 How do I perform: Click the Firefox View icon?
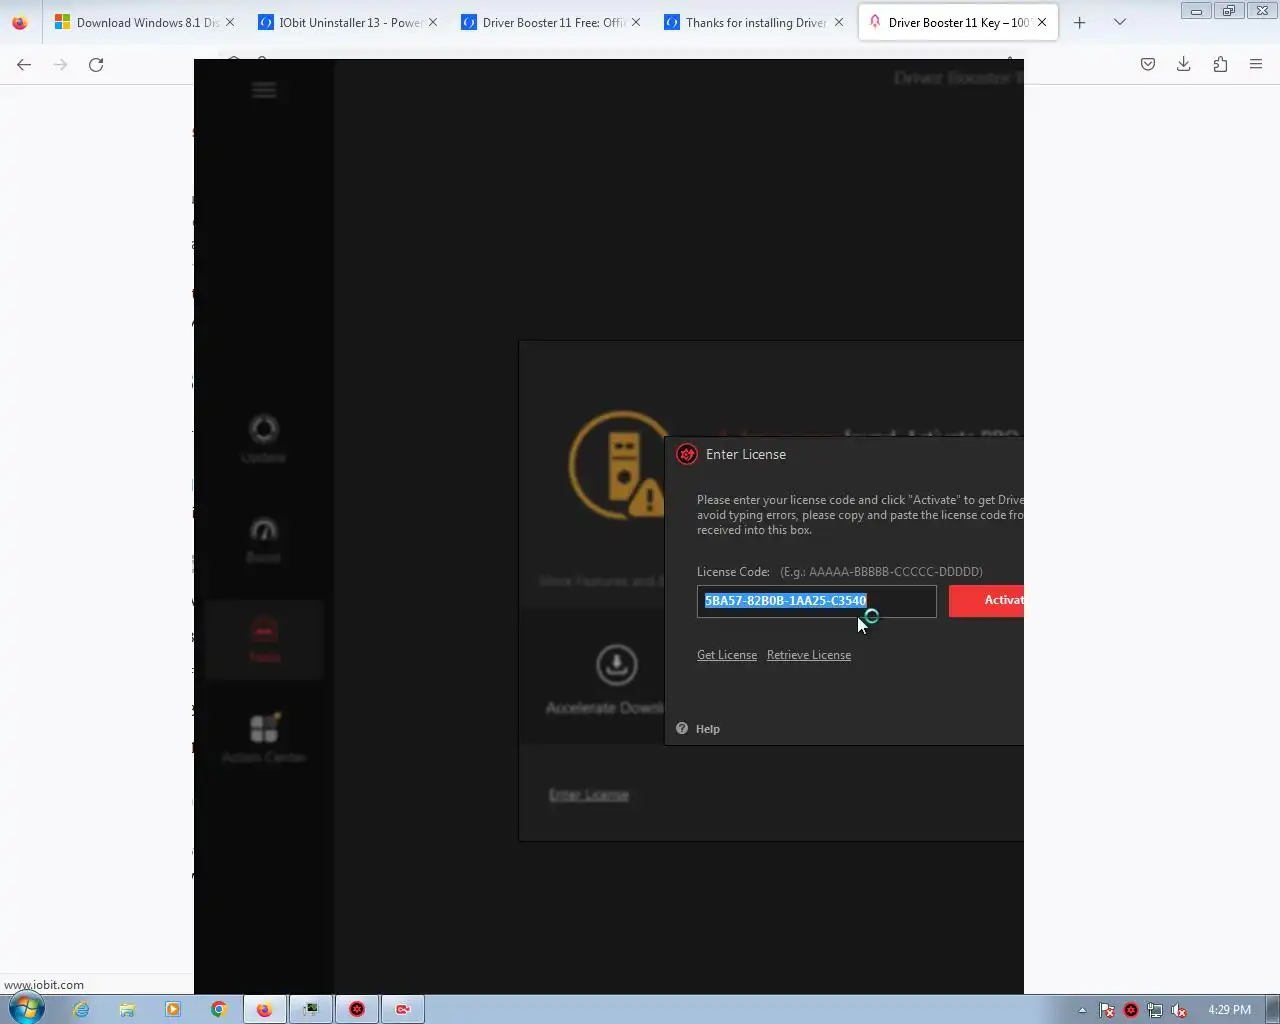pyautogui.click(x=20, y=22)
